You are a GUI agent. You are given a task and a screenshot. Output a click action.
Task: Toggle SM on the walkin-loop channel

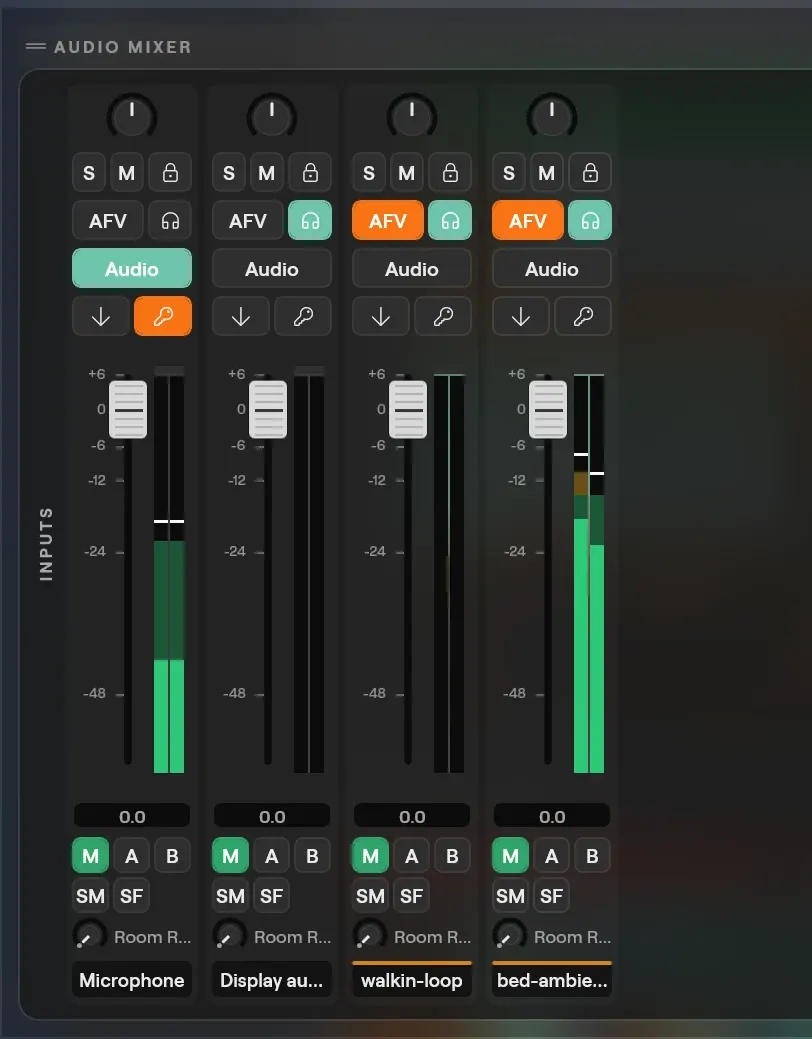point(370,896)
